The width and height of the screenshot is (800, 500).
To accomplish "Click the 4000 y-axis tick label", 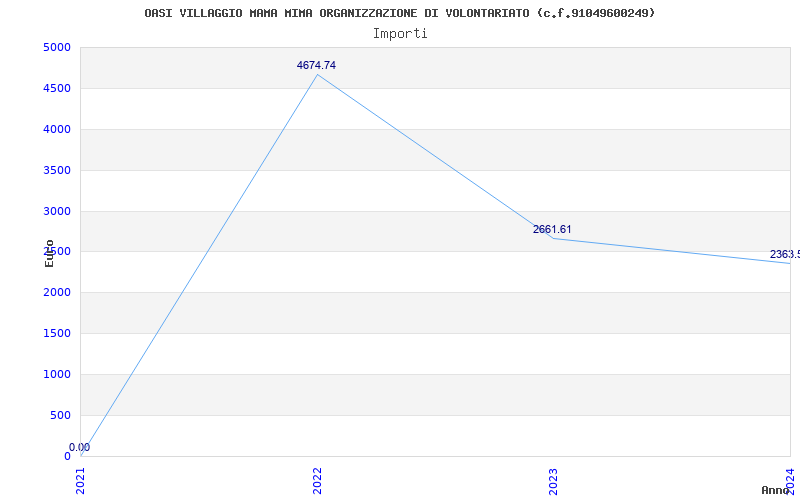I will point(57,129).
